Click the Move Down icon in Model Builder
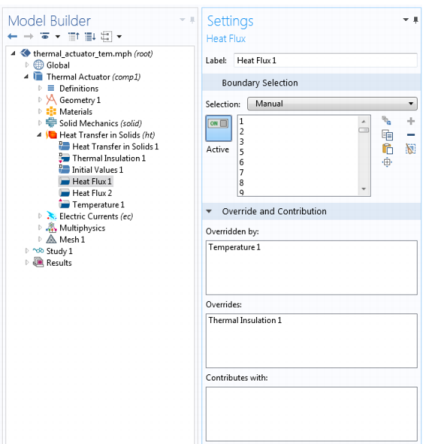 point(90,36)
